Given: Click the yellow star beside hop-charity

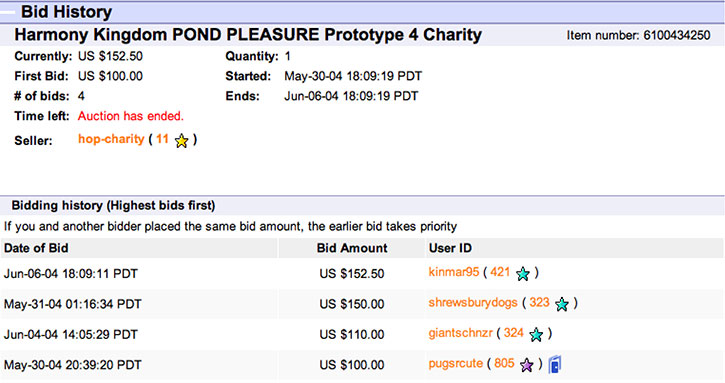Looking at the screenshot, I should click(x=182, y=140).
